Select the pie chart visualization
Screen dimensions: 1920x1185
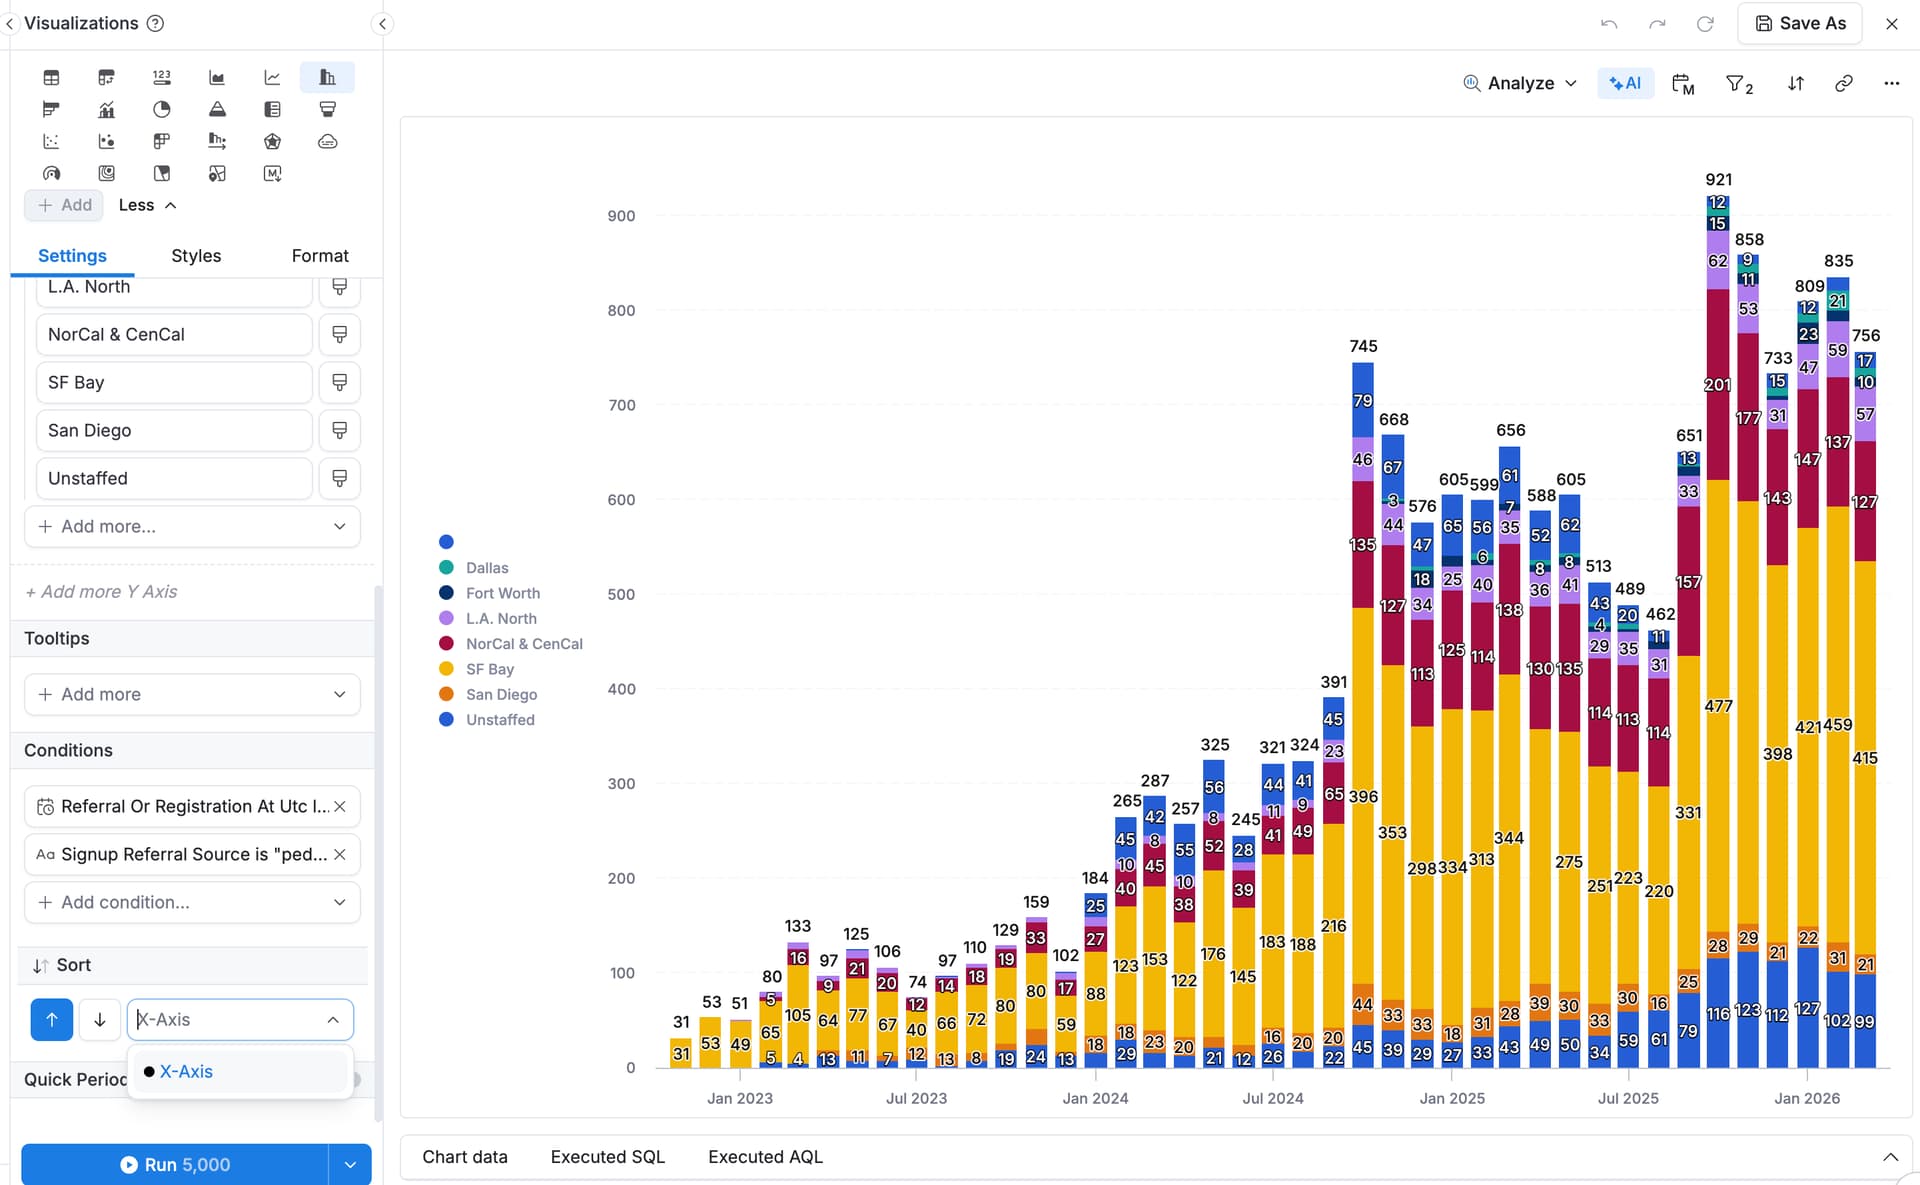pos(162,109)
